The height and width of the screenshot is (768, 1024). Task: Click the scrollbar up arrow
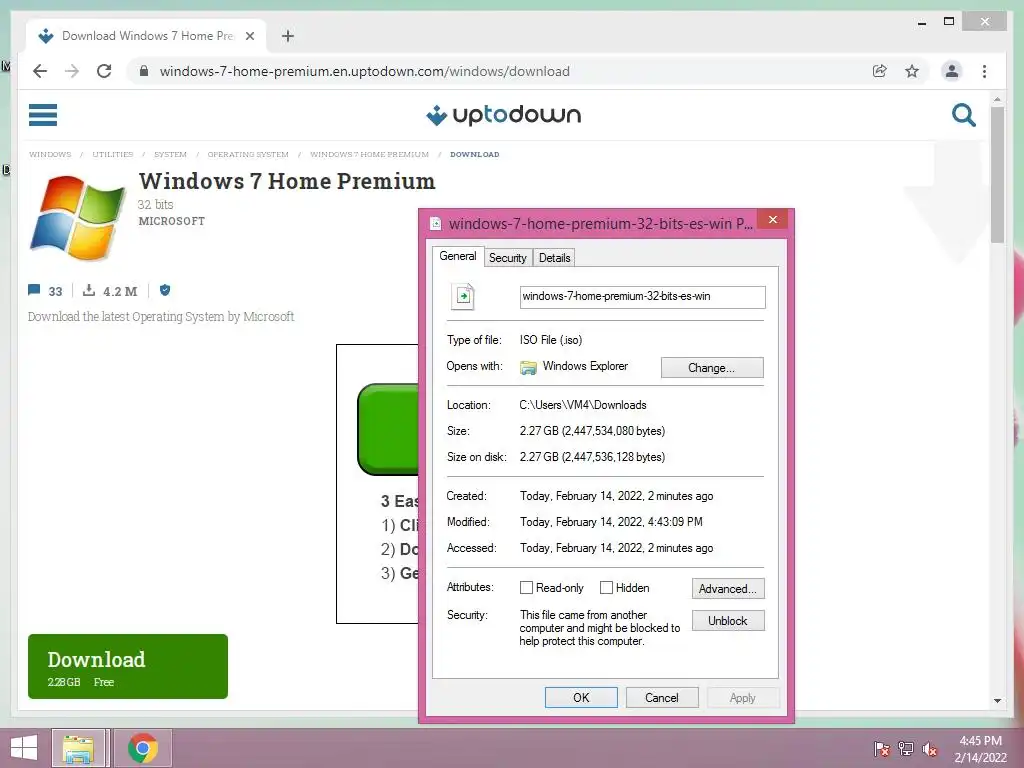997,99
